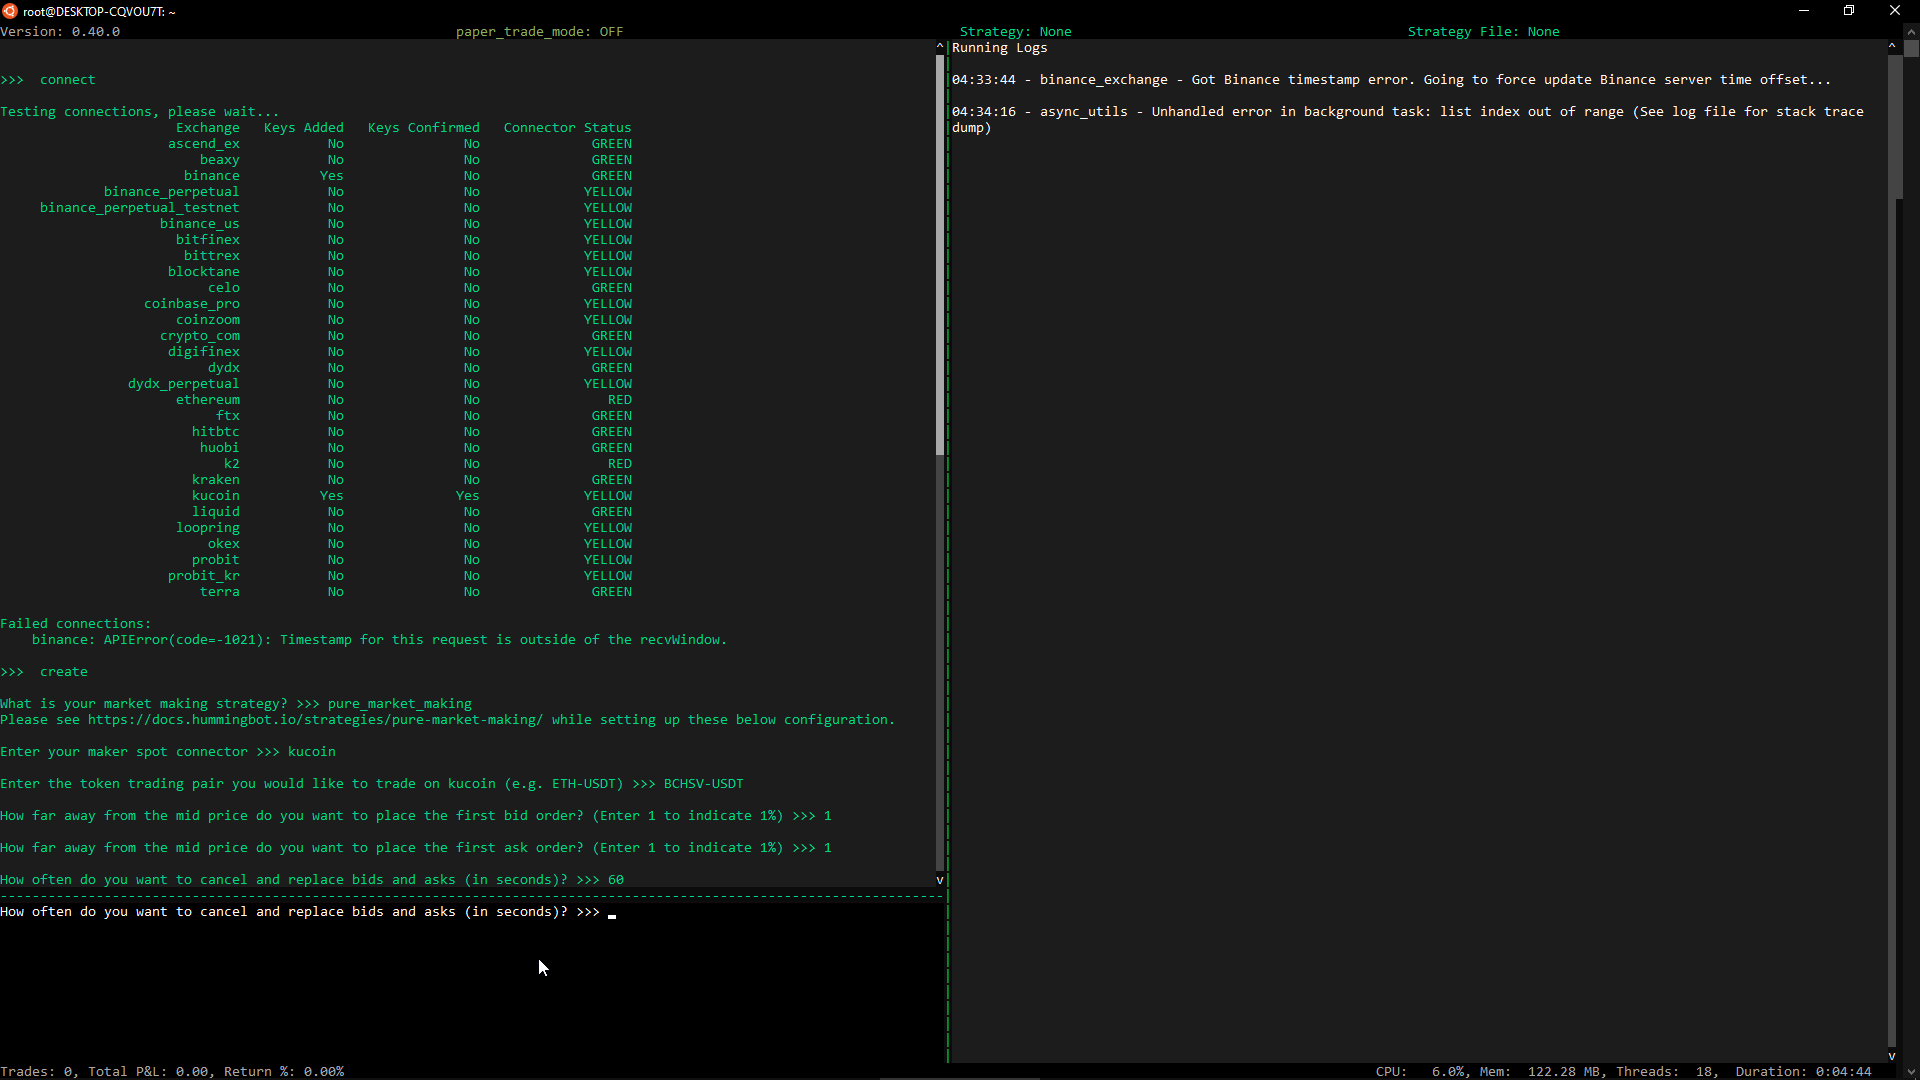Click the Duration timer in the status bar
1920x1080 pixels.
[1797, 1070]
